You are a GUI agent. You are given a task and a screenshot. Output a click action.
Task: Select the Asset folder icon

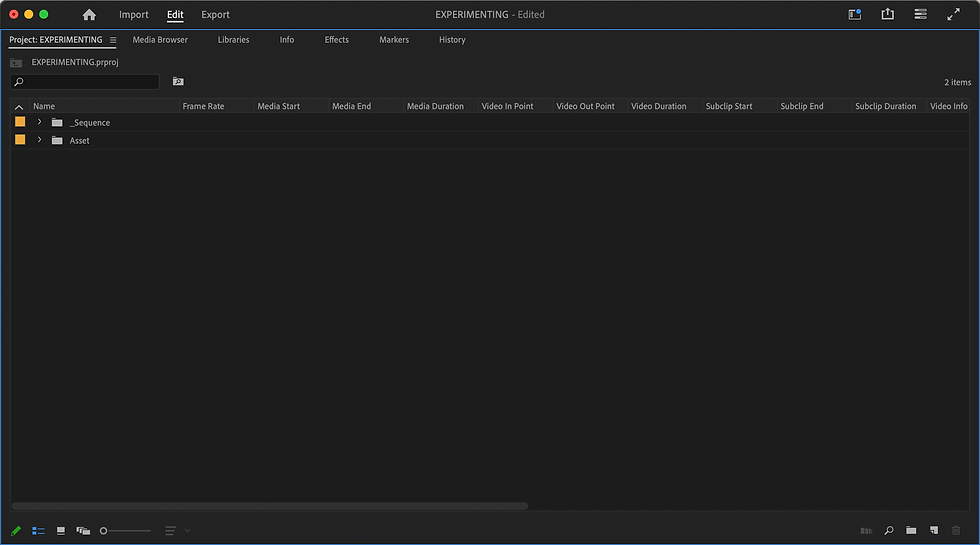[x=57, y=141]
